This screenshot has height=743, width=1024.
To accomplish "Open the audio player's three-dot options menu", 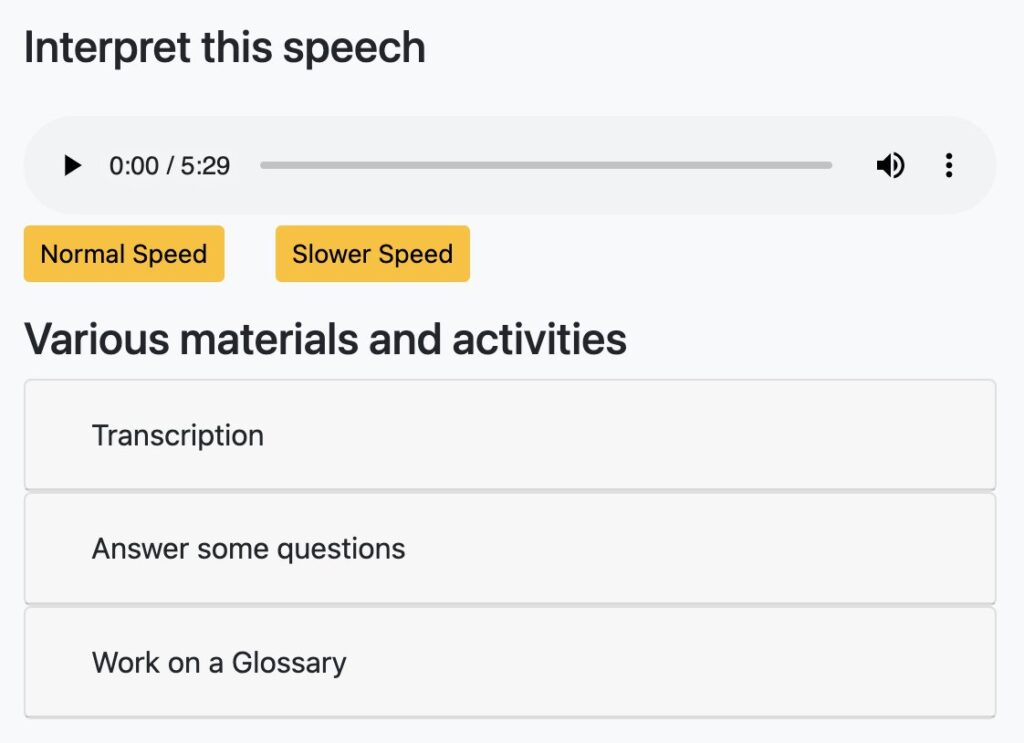I will [949, 166].
